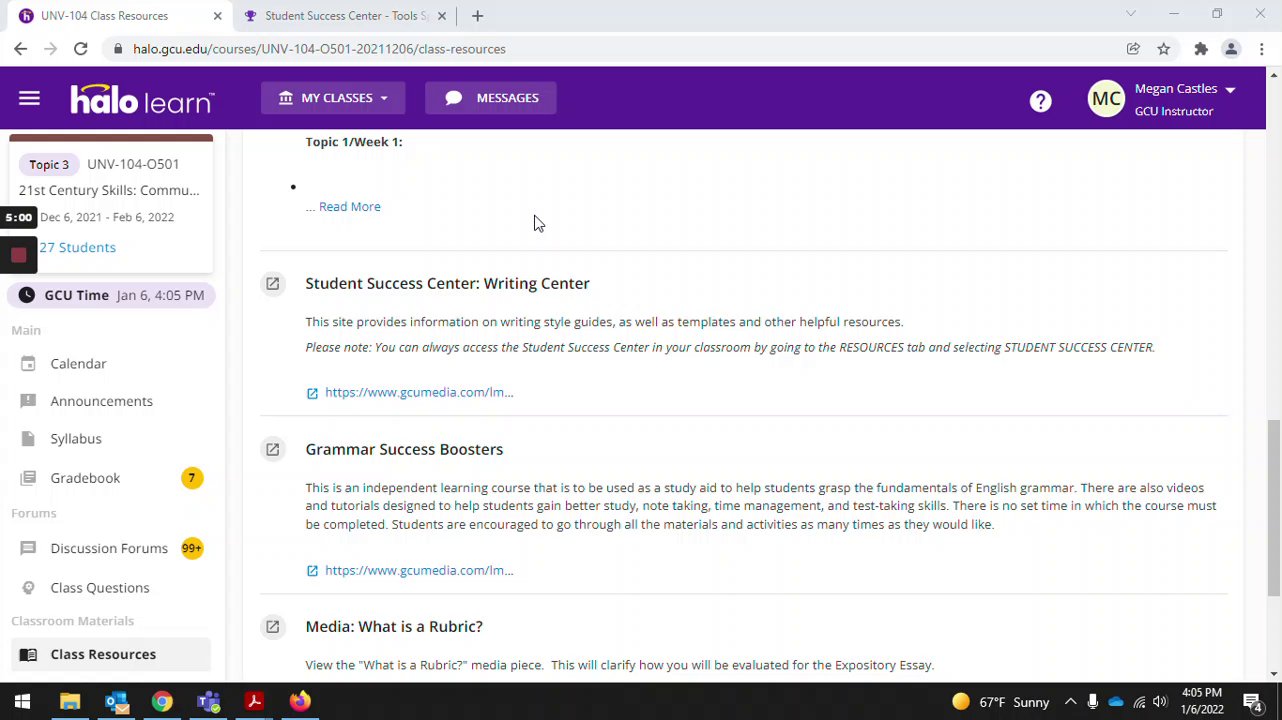1282x720 pixels.
Task: Close the Student Success Center browser tab
Action: coord(441,16)
